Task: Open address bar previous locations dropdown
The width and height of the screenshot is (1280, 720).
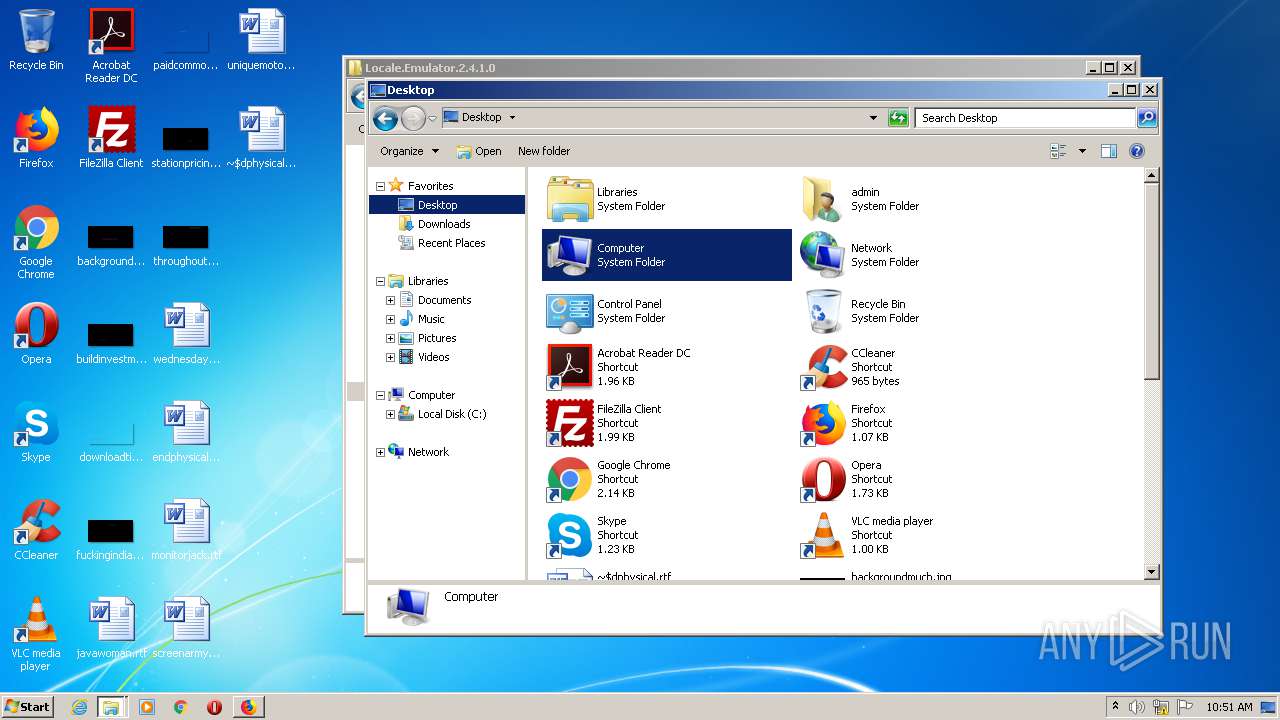Action: pos(873,118)
